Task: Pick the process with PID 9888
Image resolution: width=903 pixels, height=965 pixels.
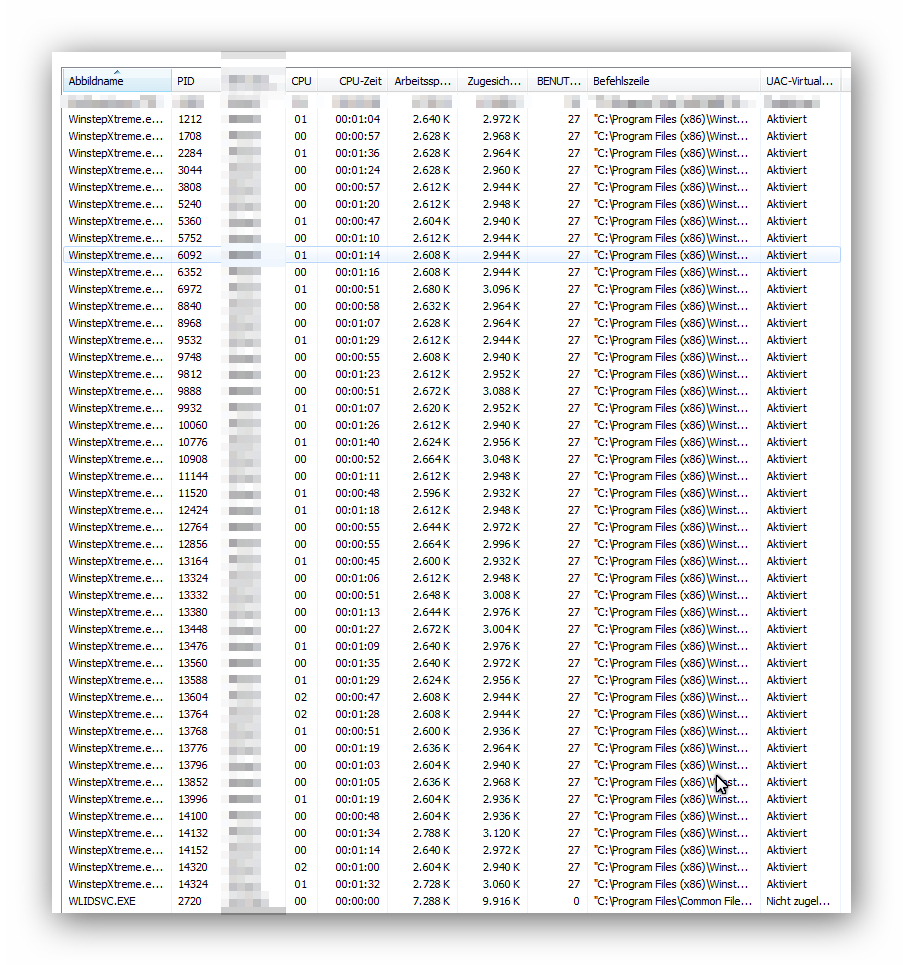Action: point(115,391)
